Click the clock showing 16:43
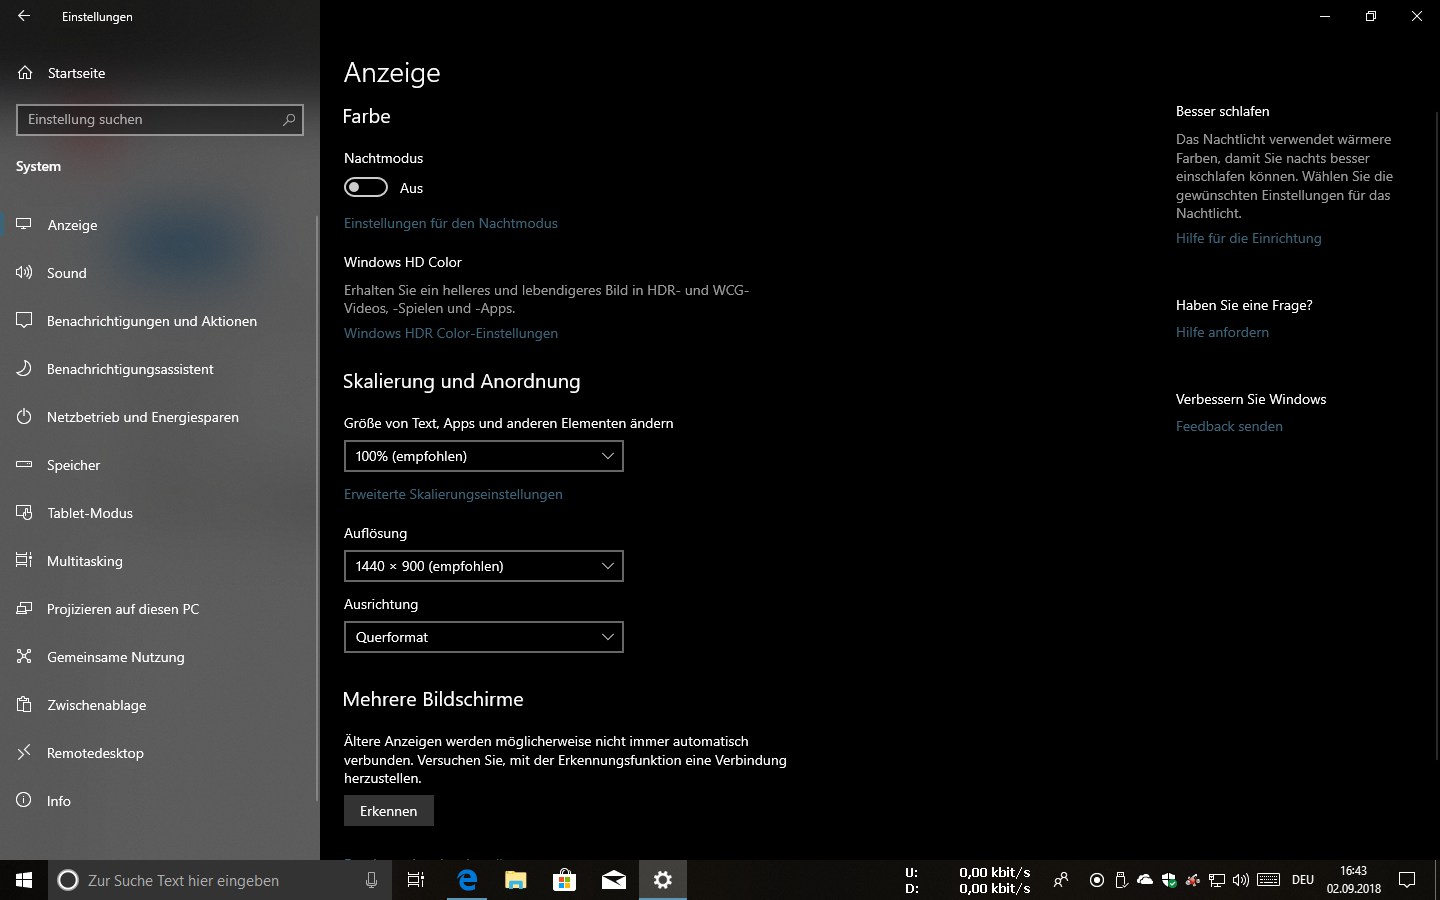 pos(1354,880)
